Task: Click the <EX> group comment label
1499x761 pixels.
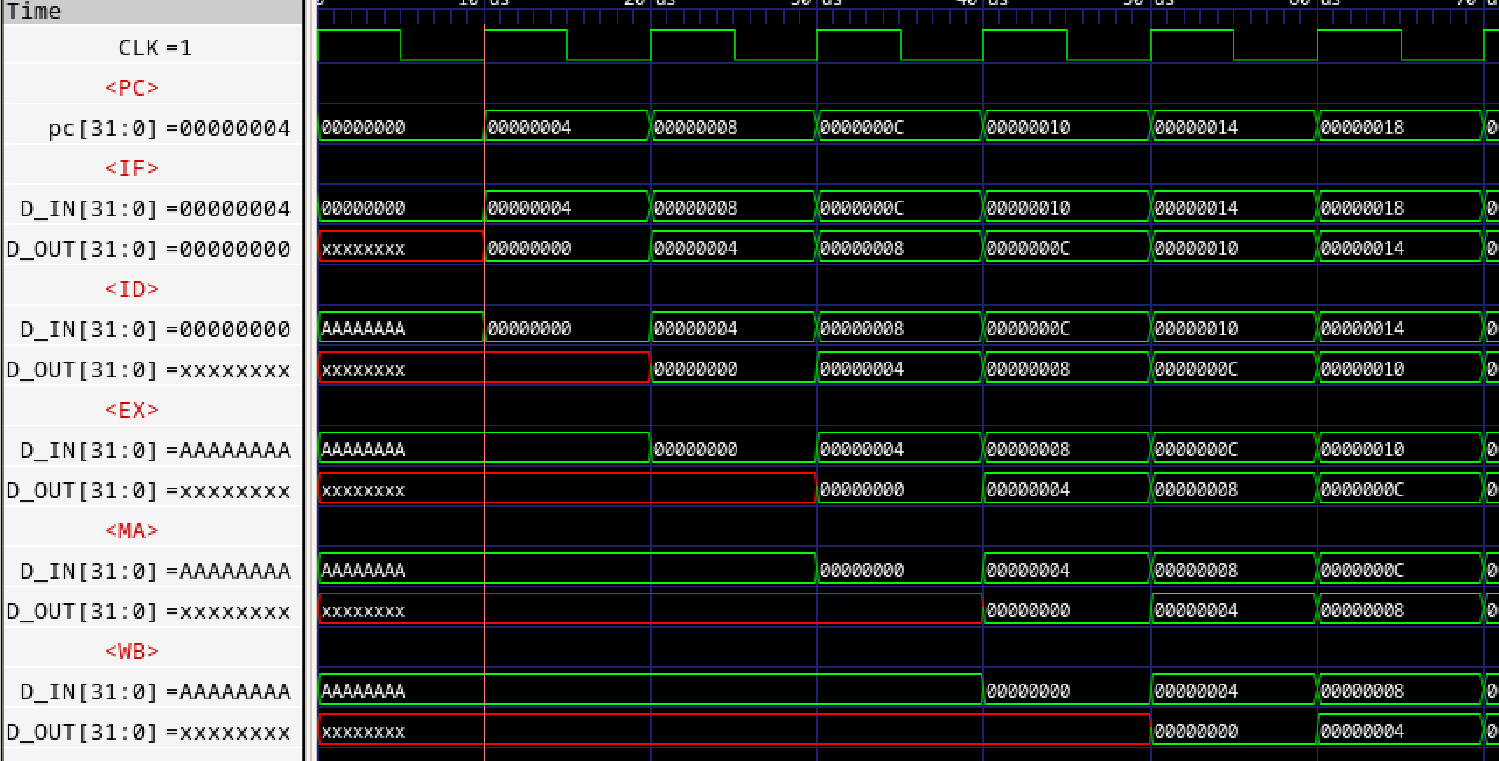Action: pyautogui.click(x=132, y=410)
